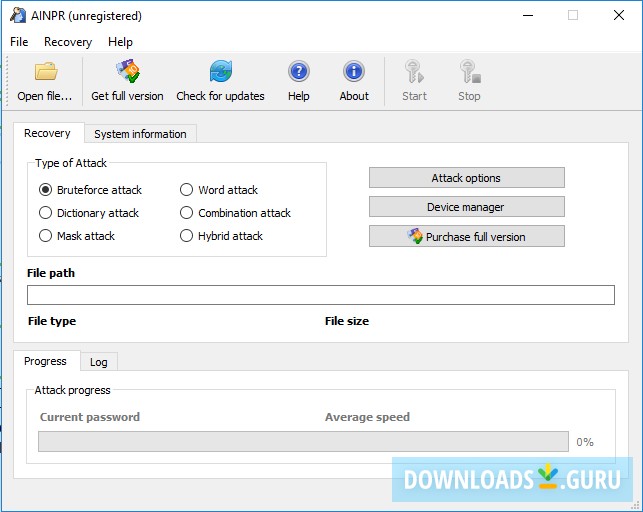643x512 pixels.
Task: Select Word attack option
Action: (186, 190)
